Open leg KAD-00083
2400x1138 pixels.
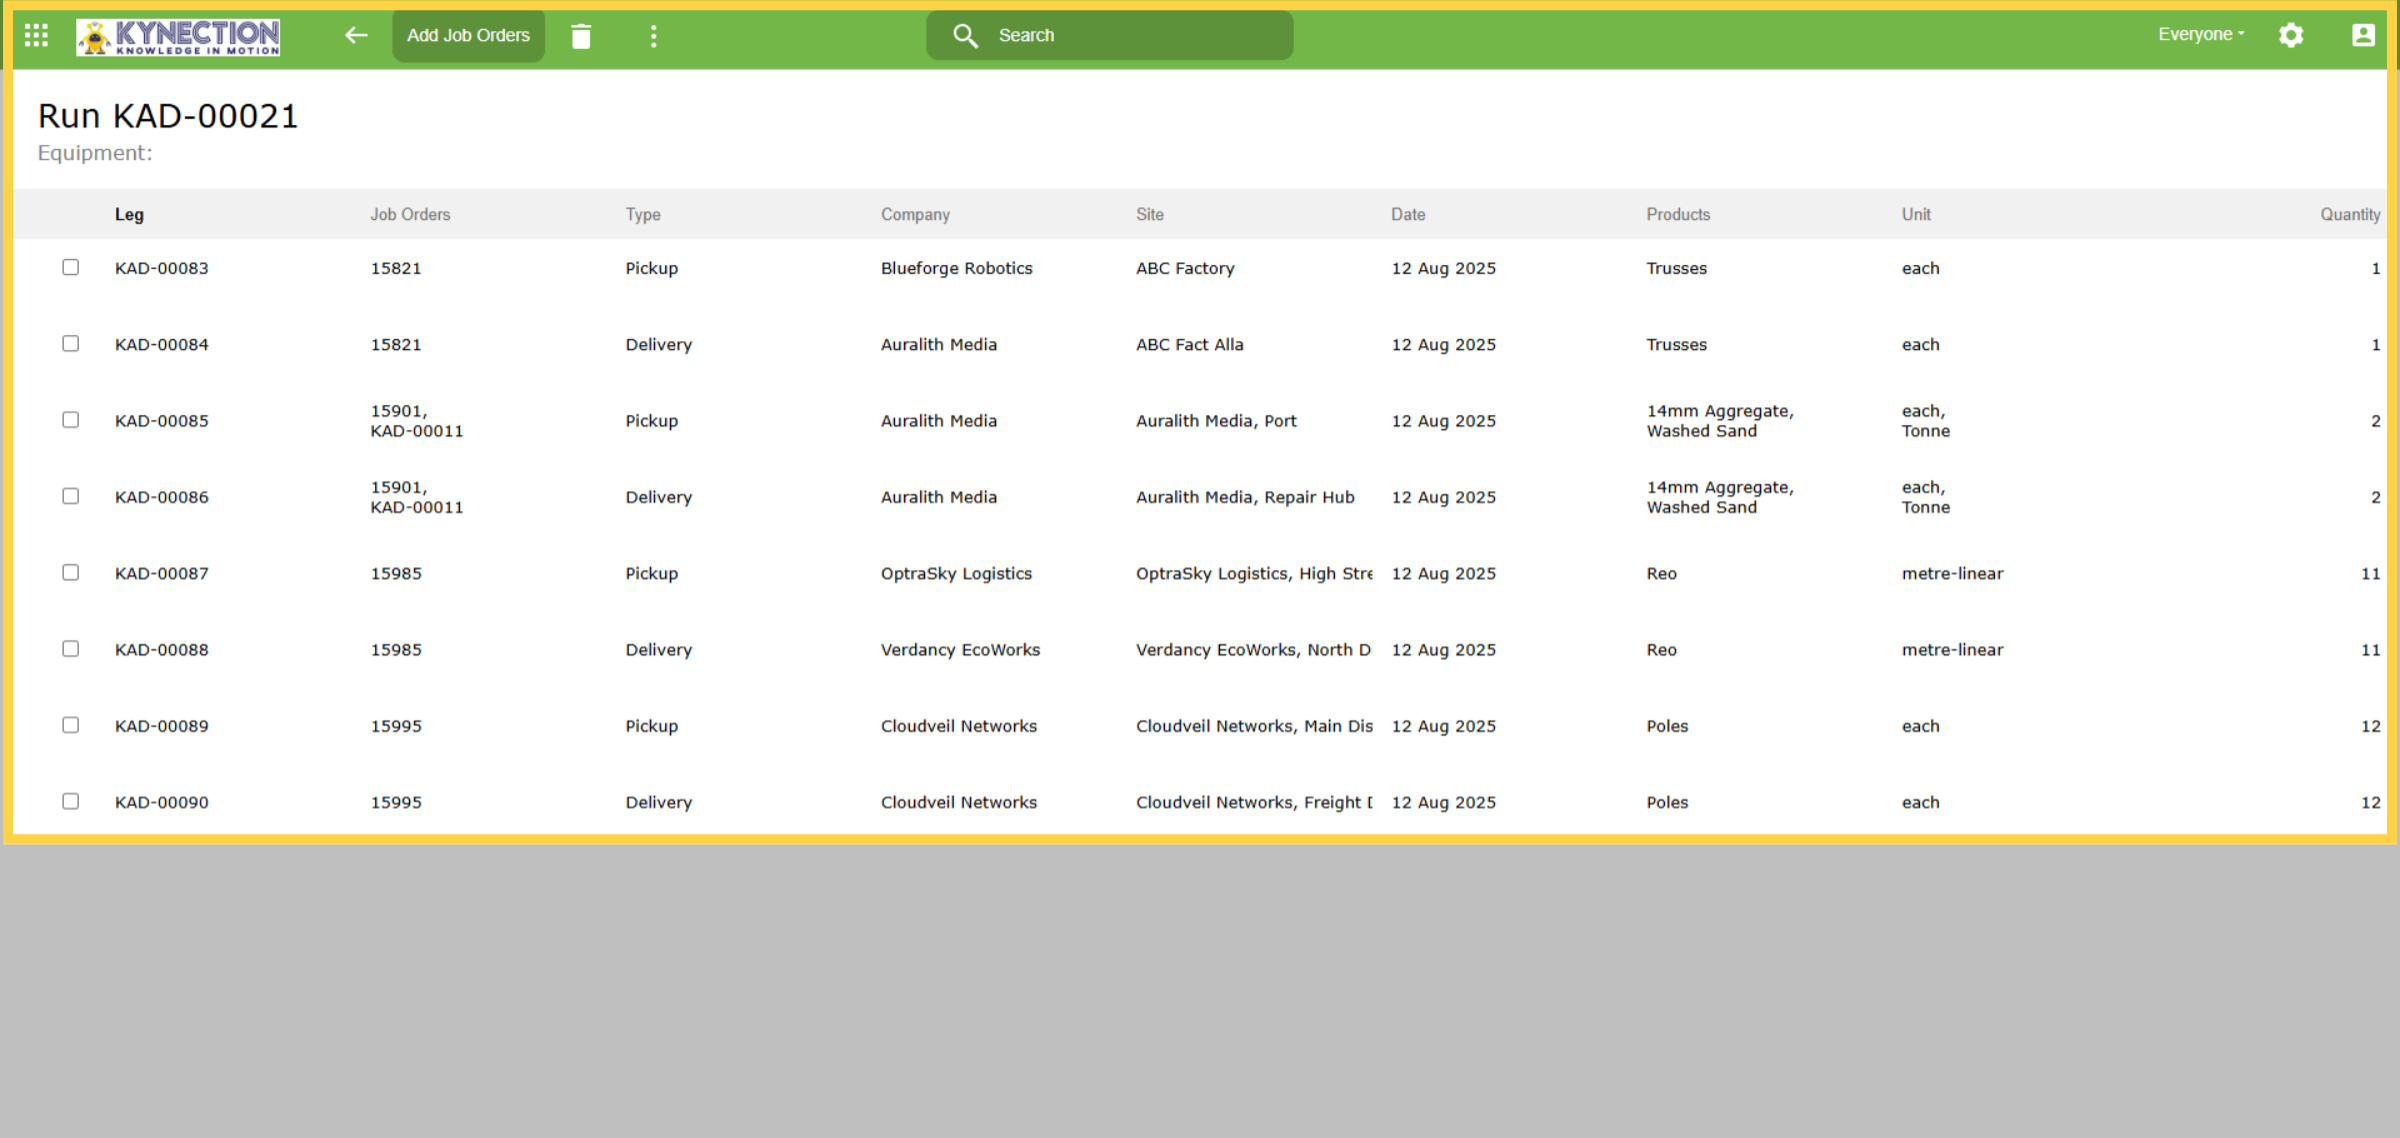click(162, 268)
